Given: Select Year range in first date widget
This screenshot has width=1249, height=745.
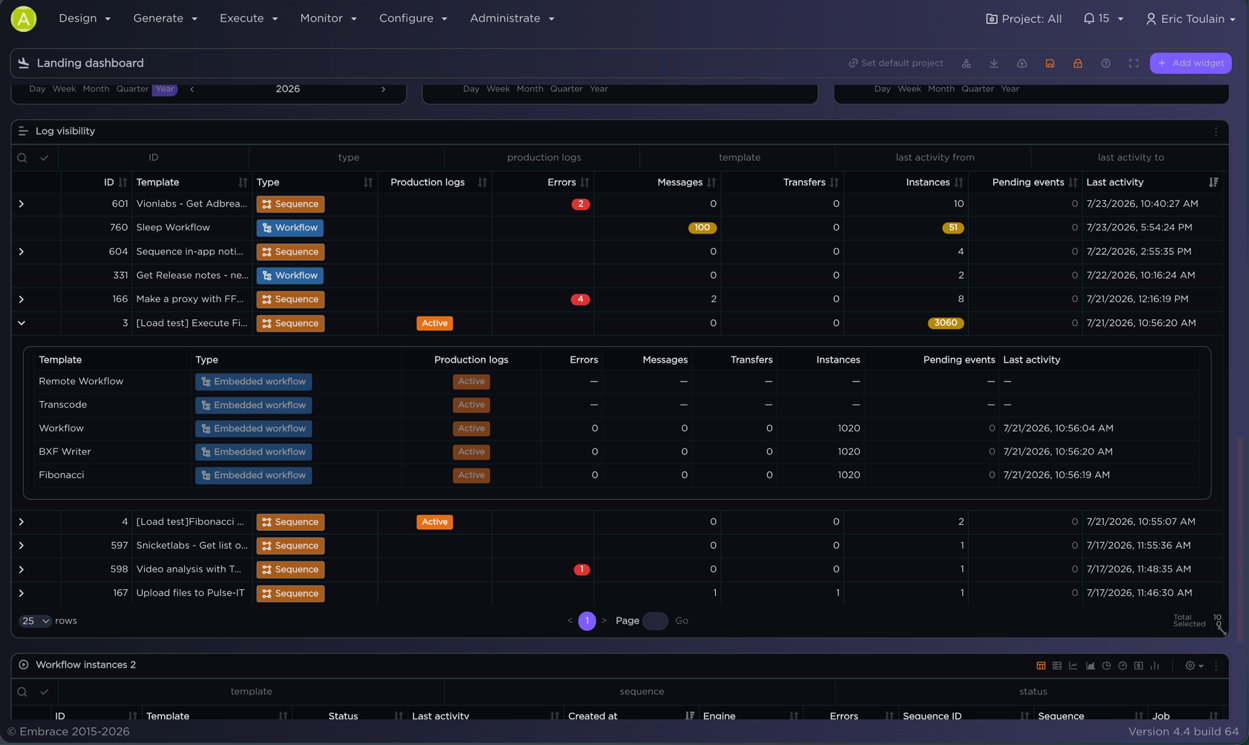Looking at the screenshot, I should (165, 89).
